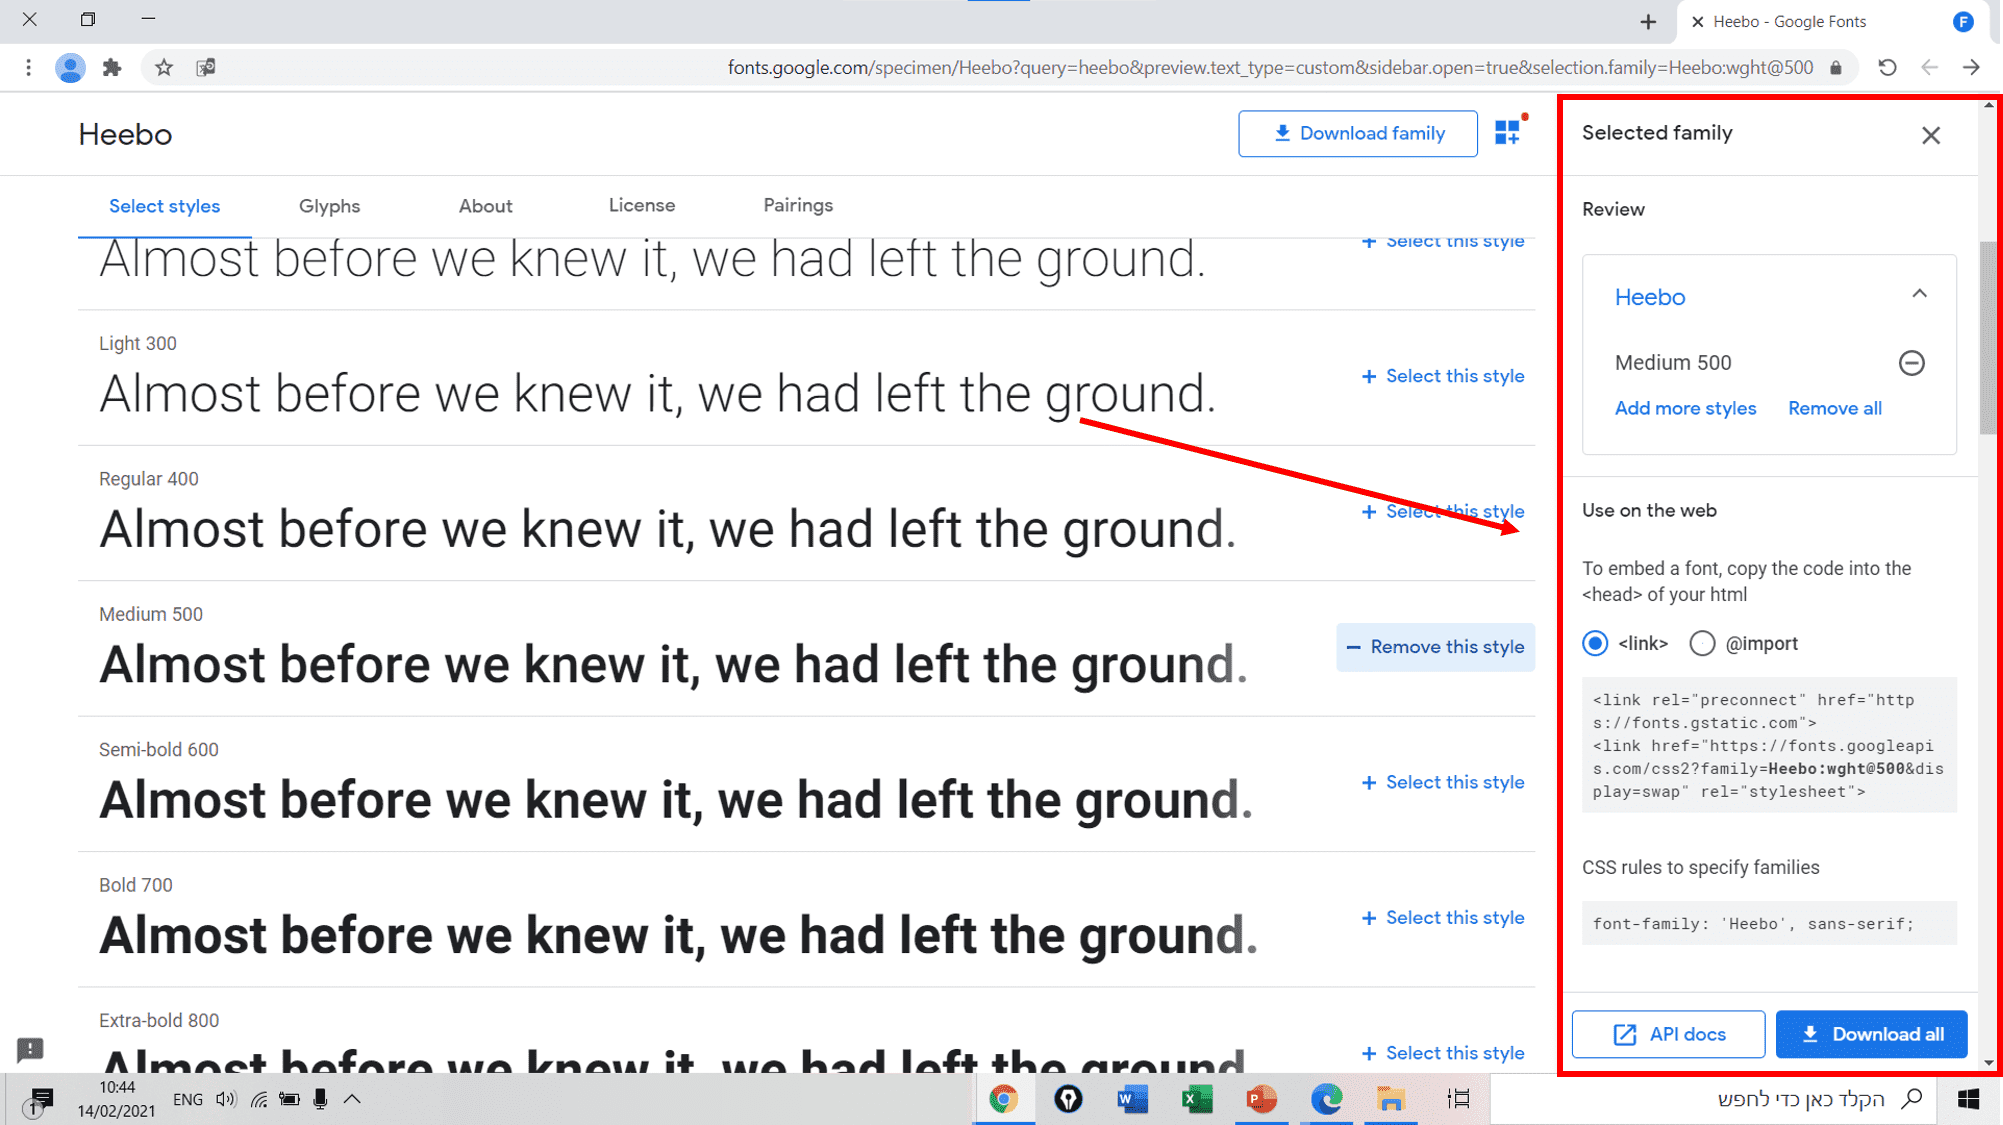Bookmark this page with the star icon
This screenshot has width=2003, height=1125.
[164, 67]
